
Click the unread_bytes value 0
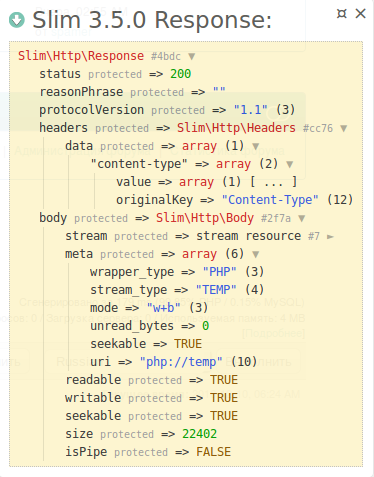coord(206,326)
